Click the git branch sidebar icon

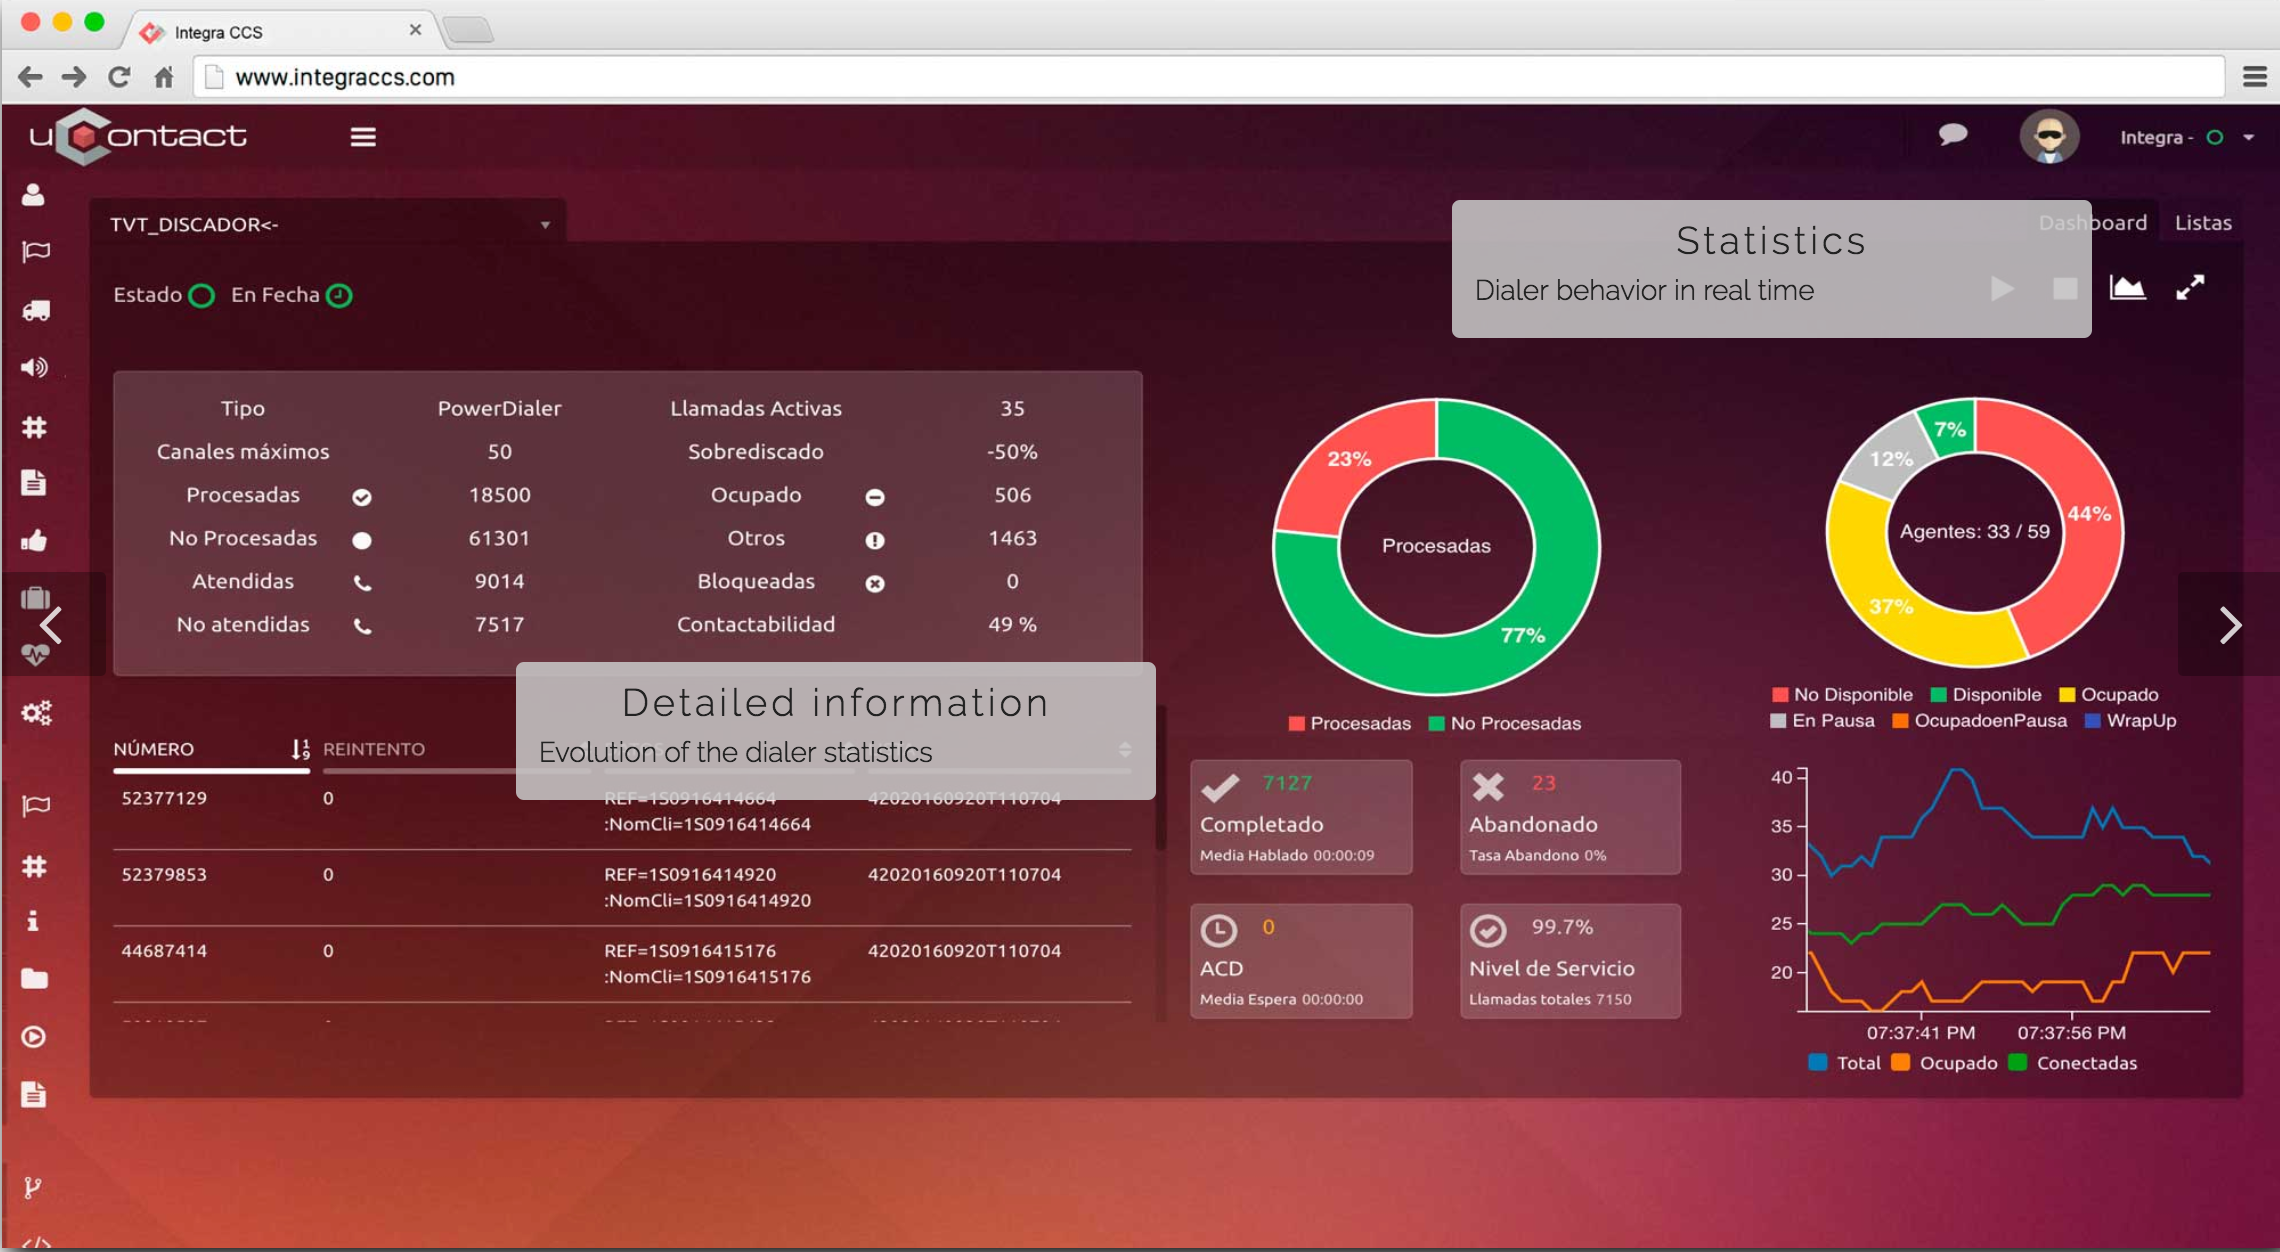tap(32, 1188)
